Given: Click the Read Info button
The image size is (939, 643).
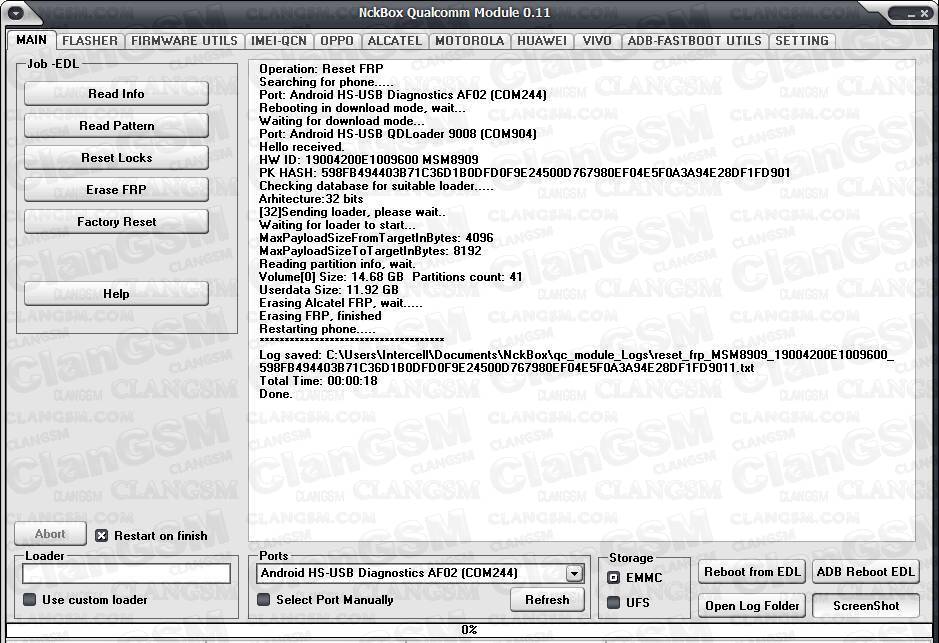Looking at the screenshot, I should coord(116,94).
